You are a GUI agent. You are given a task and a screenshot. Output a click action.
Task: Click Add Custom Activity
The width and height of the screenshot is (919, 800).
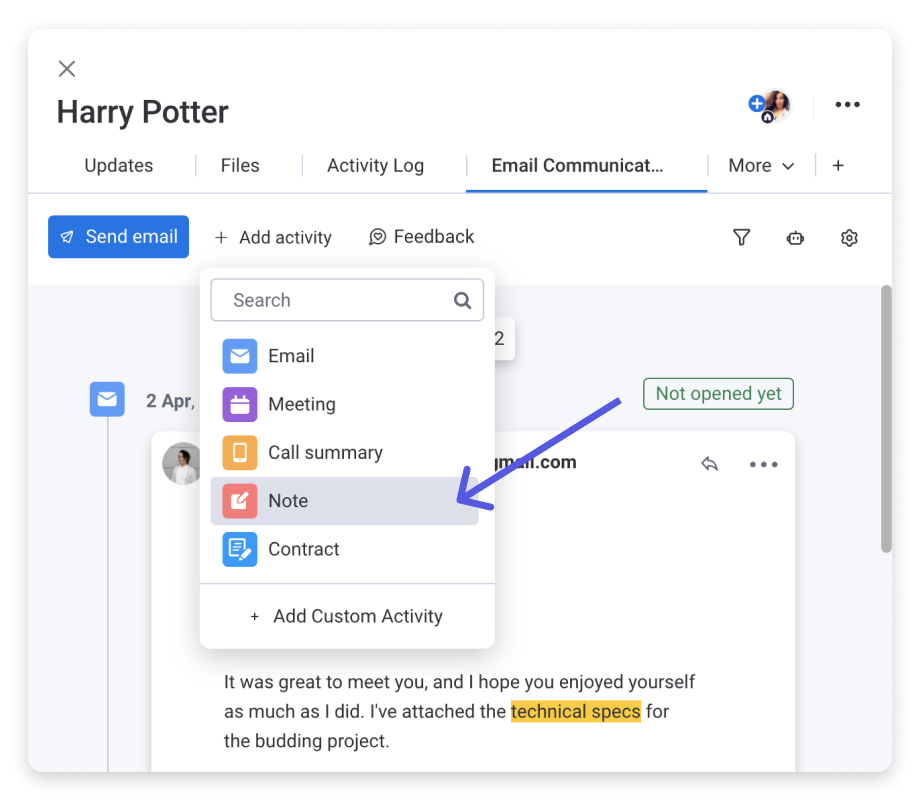[347, 617]
